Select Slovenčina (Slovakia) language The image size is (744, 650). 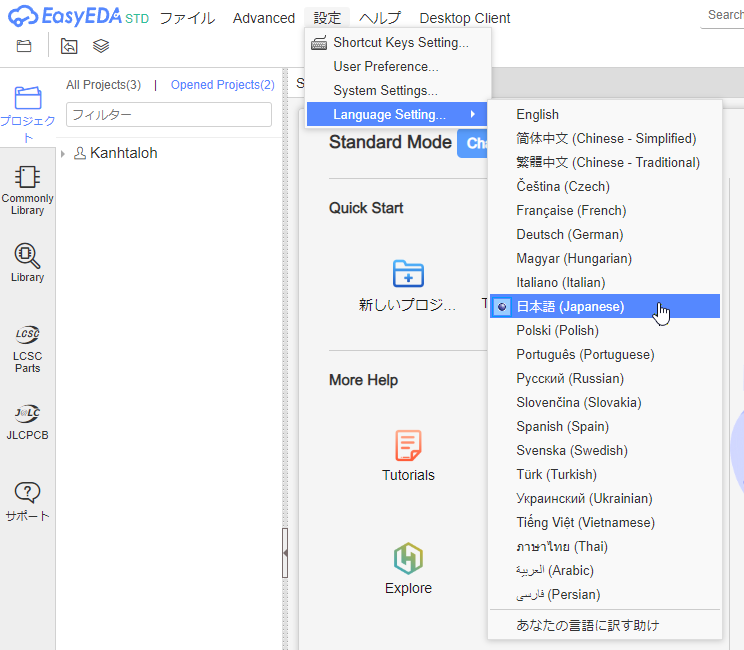pyautogui.click(x=604, y=402)
